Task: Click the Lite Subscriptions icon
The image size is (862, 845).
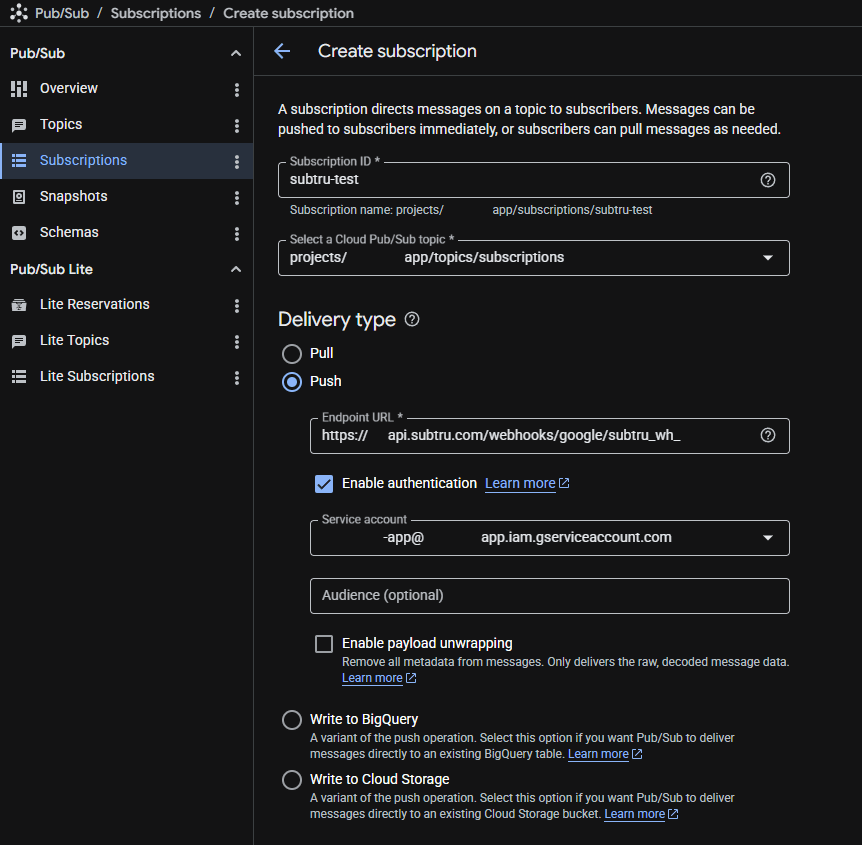Action: (x=19, y=377)
